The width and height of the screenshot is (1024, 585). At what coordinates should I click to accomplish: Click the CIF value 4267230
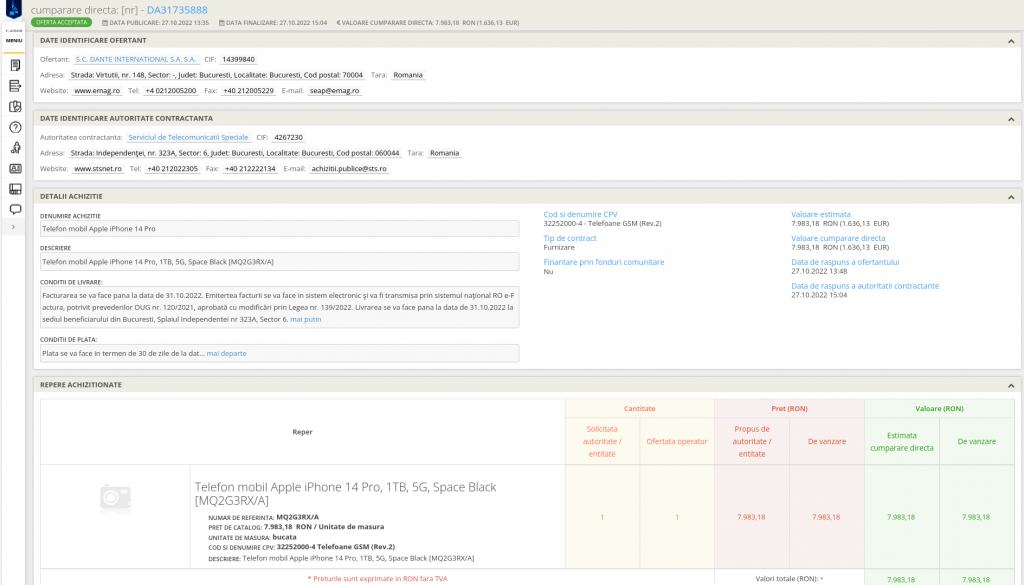pyautogui.click(x=288, y=137)
